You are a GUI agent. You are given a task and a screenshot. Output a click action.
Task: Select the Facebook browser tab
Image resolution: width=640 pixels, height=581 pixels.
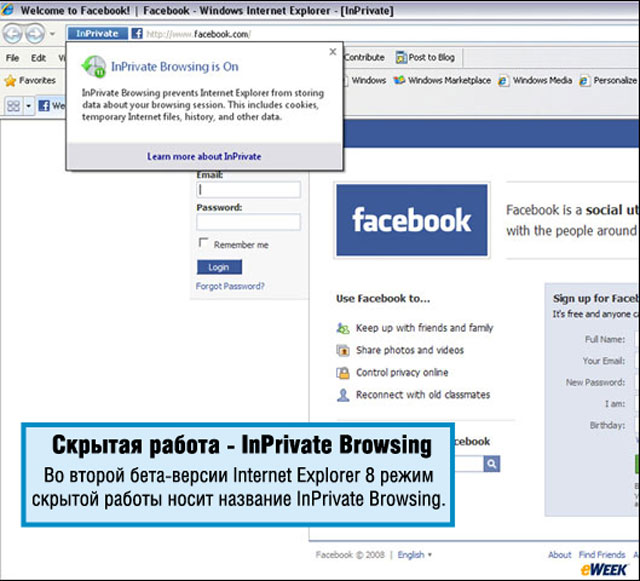(51, 106)
